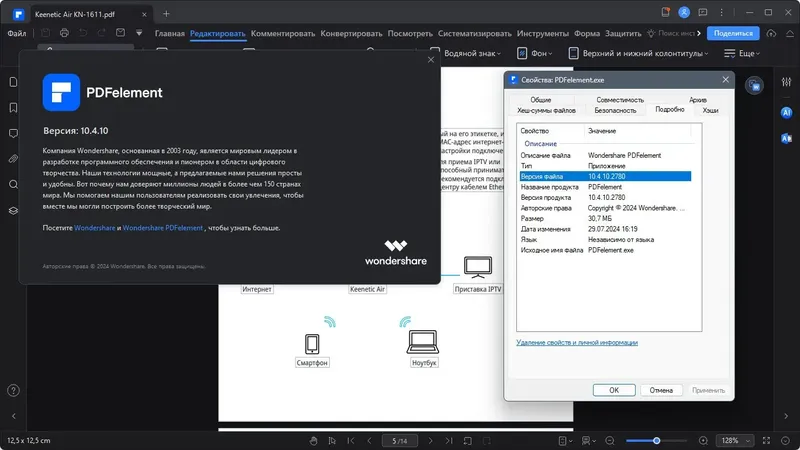Image resolution: width=800 pixels, height=450 pixels.
Task: Open the attachments paperclip panel
Action: point(13,159)
